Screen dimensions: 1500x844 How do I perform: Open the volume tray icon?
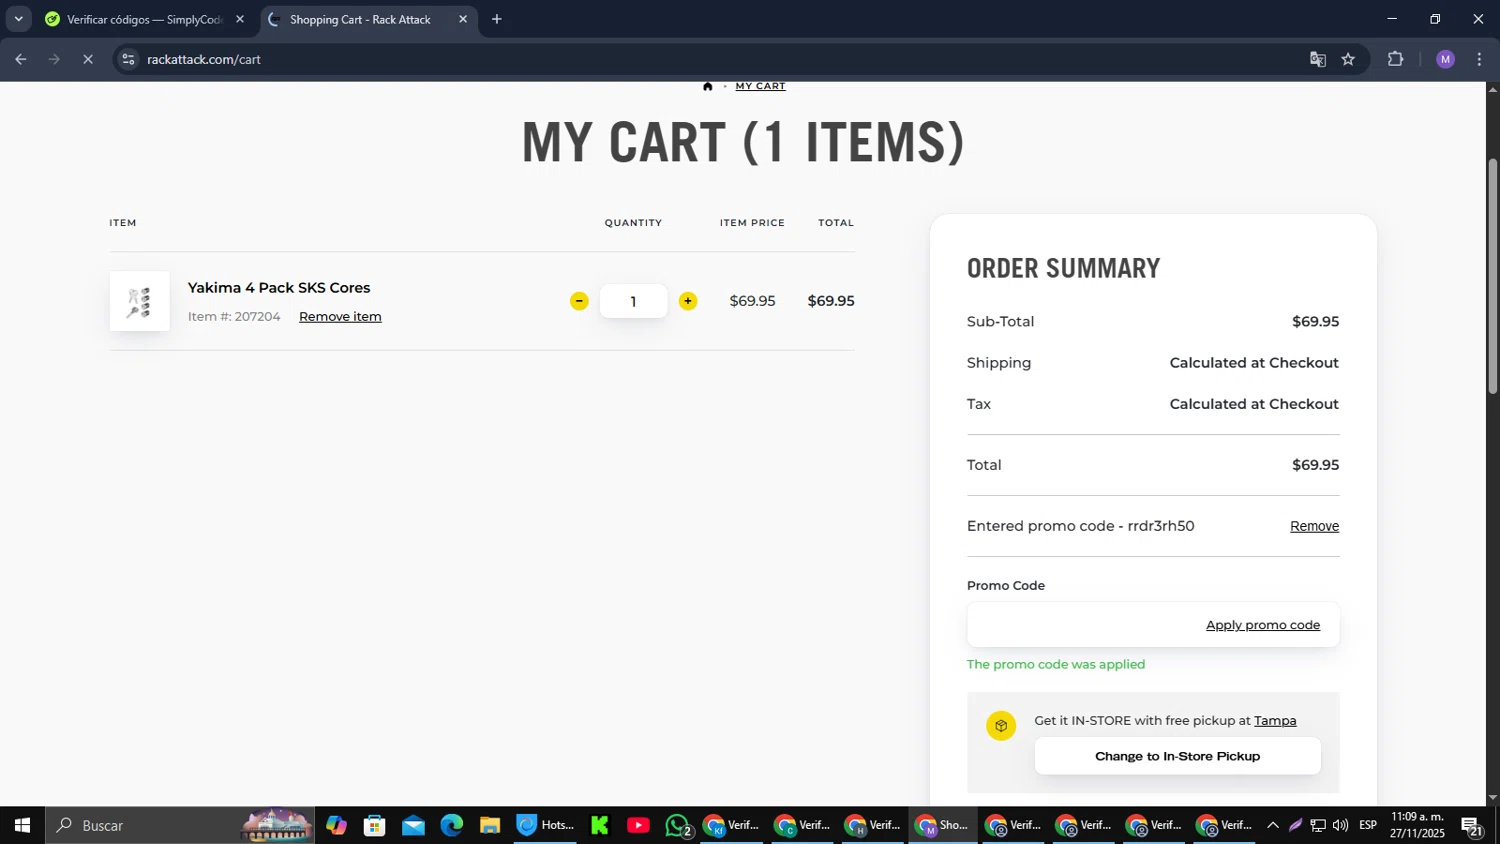click(x=1340, y=825)
